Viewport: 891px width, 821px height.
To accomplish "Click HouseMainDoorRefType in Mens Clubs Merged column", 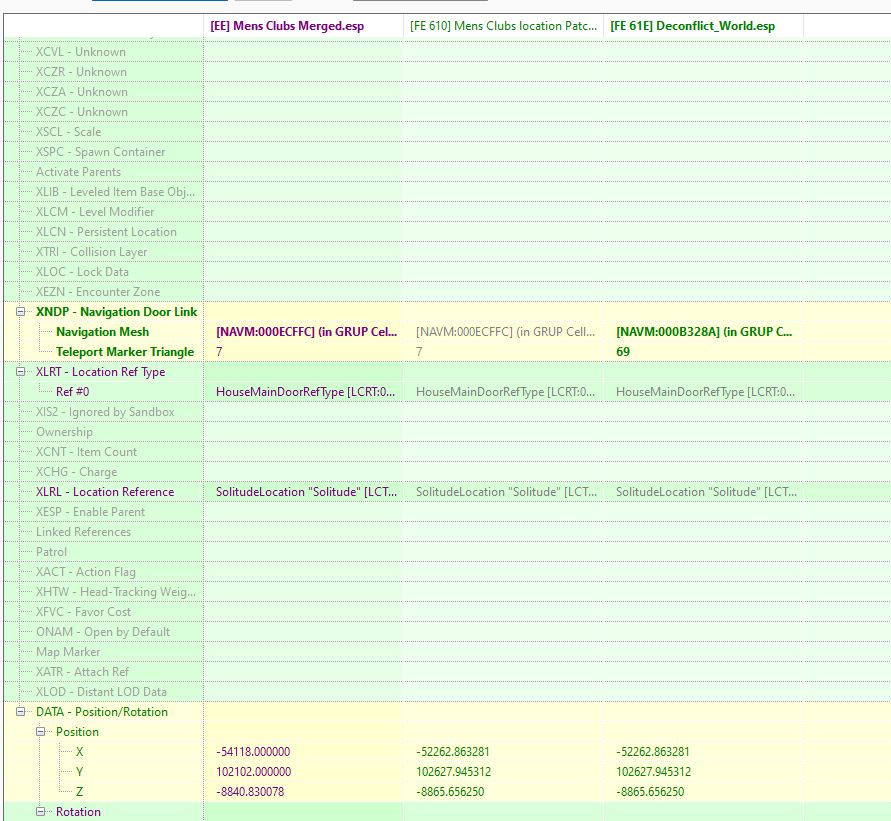I will click(x=305, y=392).
